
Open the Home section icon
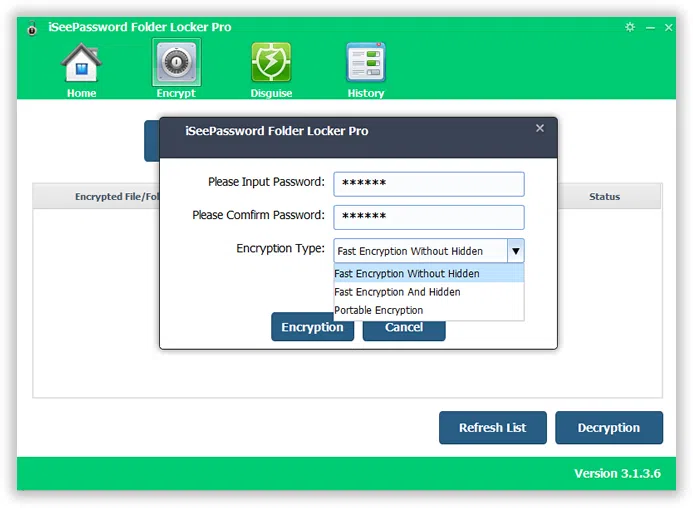81,62
